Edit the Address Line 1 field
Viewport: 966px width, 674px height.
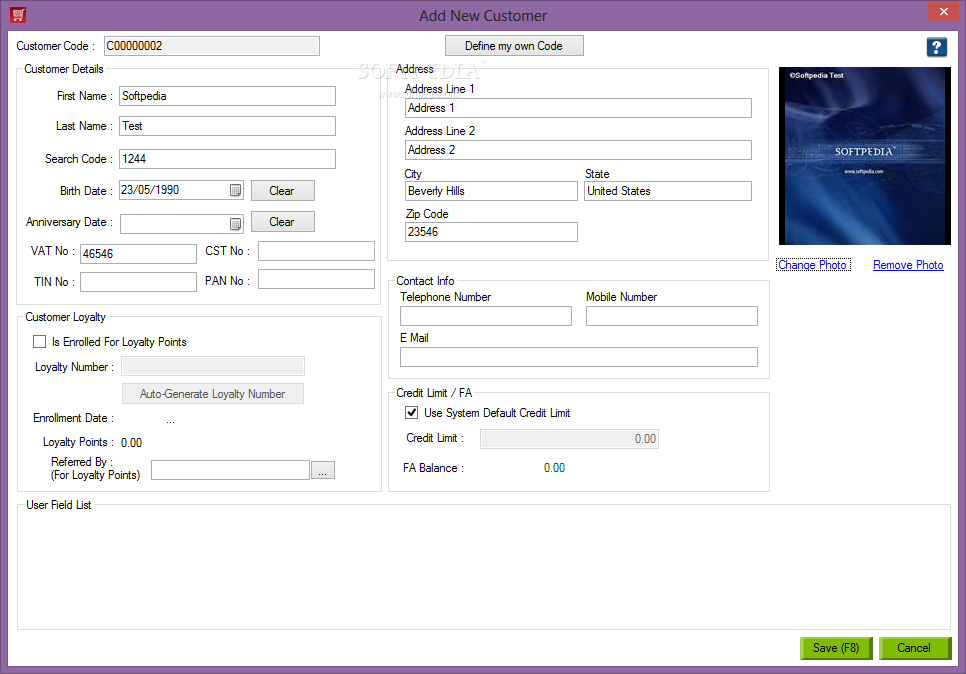coord(578,108)
